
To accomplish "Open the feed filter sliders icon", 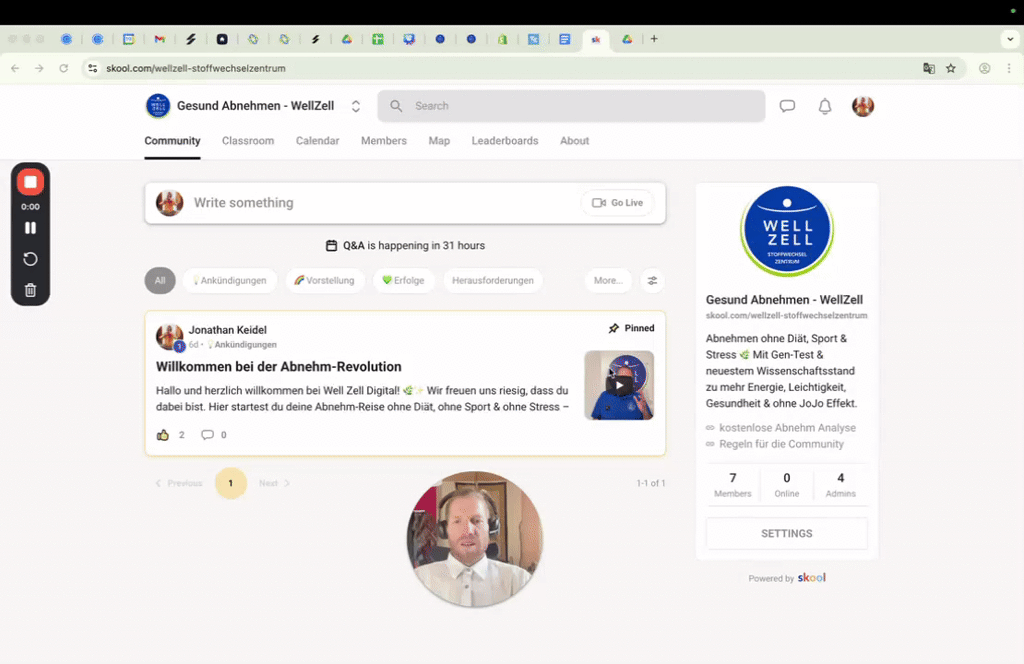I will pos(652,281).
